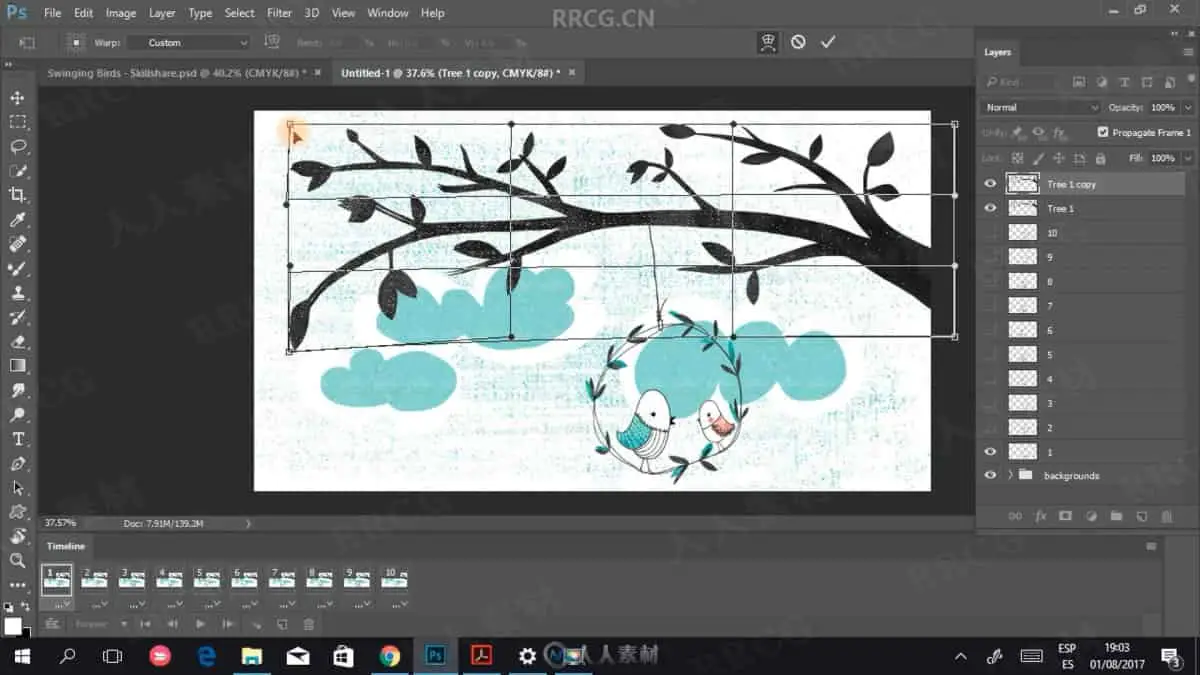
Task: Go to previous frame in Timeline
Action: tap(172, 624)
